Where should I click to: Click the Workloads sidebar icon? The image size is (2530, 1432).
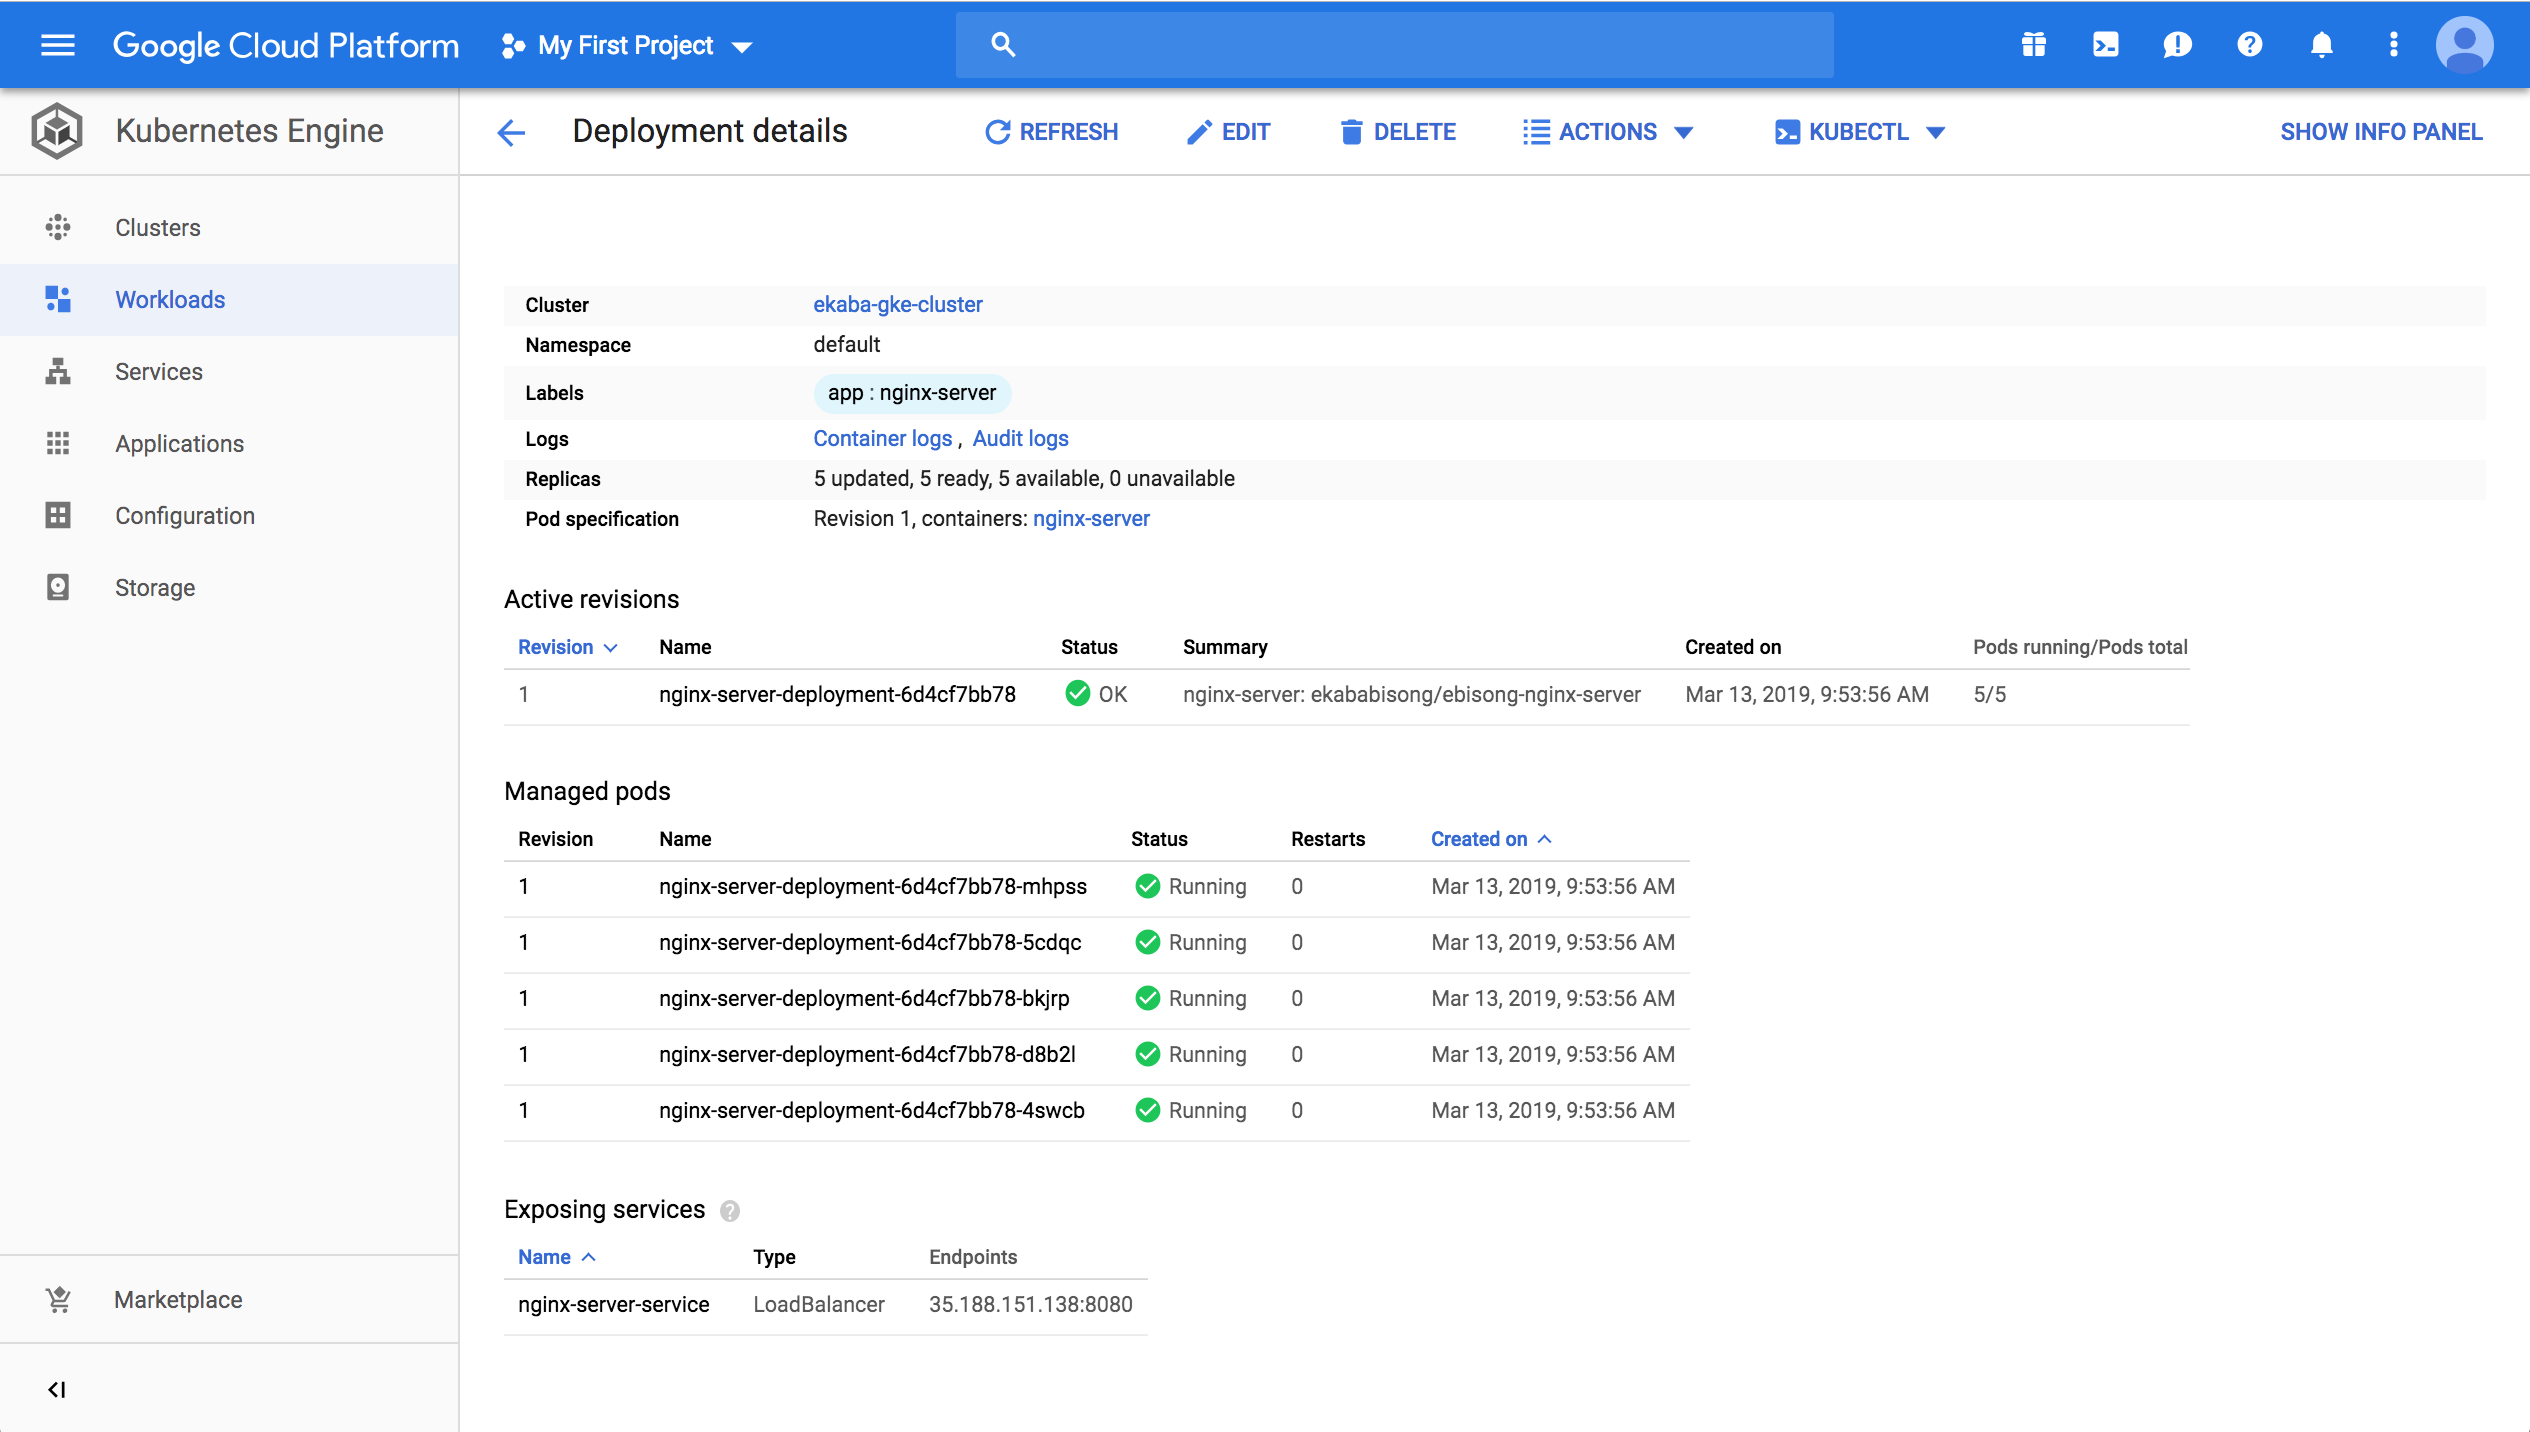pyautogui.click(x=57, y=299)
